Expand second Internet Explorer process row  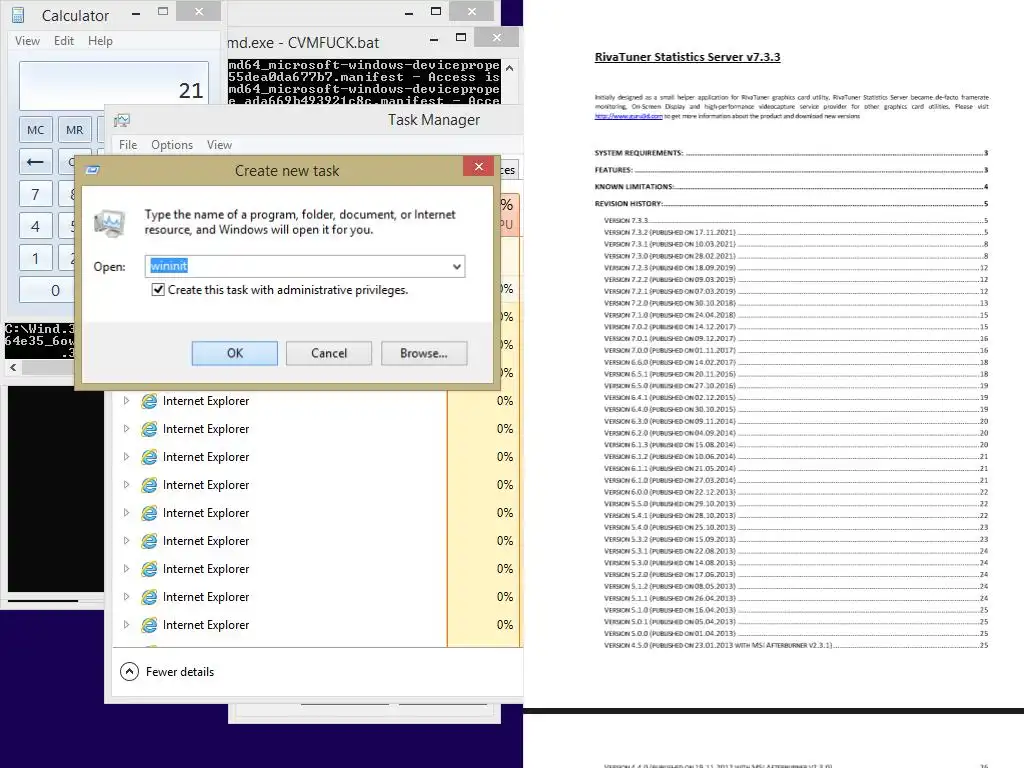click(126, 429)
